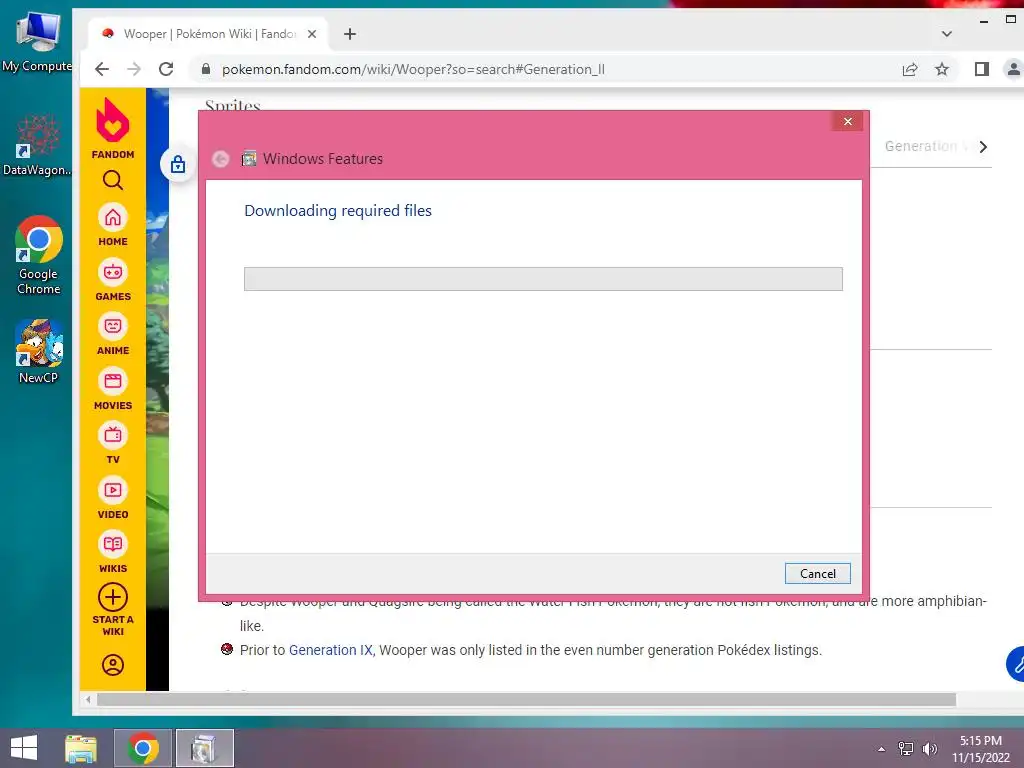This screenshot has width=1024, height=768.
Task: Click the horizontal page scrollbar
Action: point(526,699)
